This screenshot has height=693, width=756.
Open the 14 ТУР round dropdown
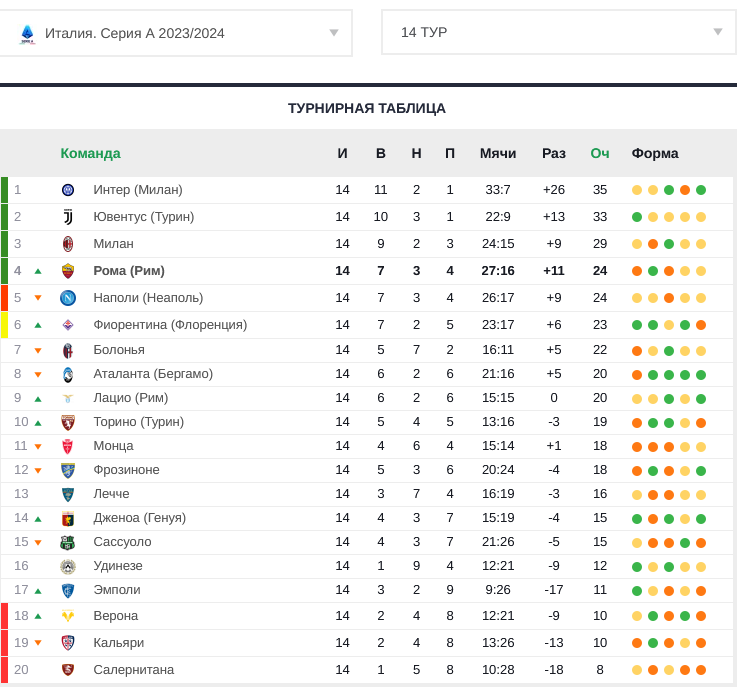coord(558,32)
